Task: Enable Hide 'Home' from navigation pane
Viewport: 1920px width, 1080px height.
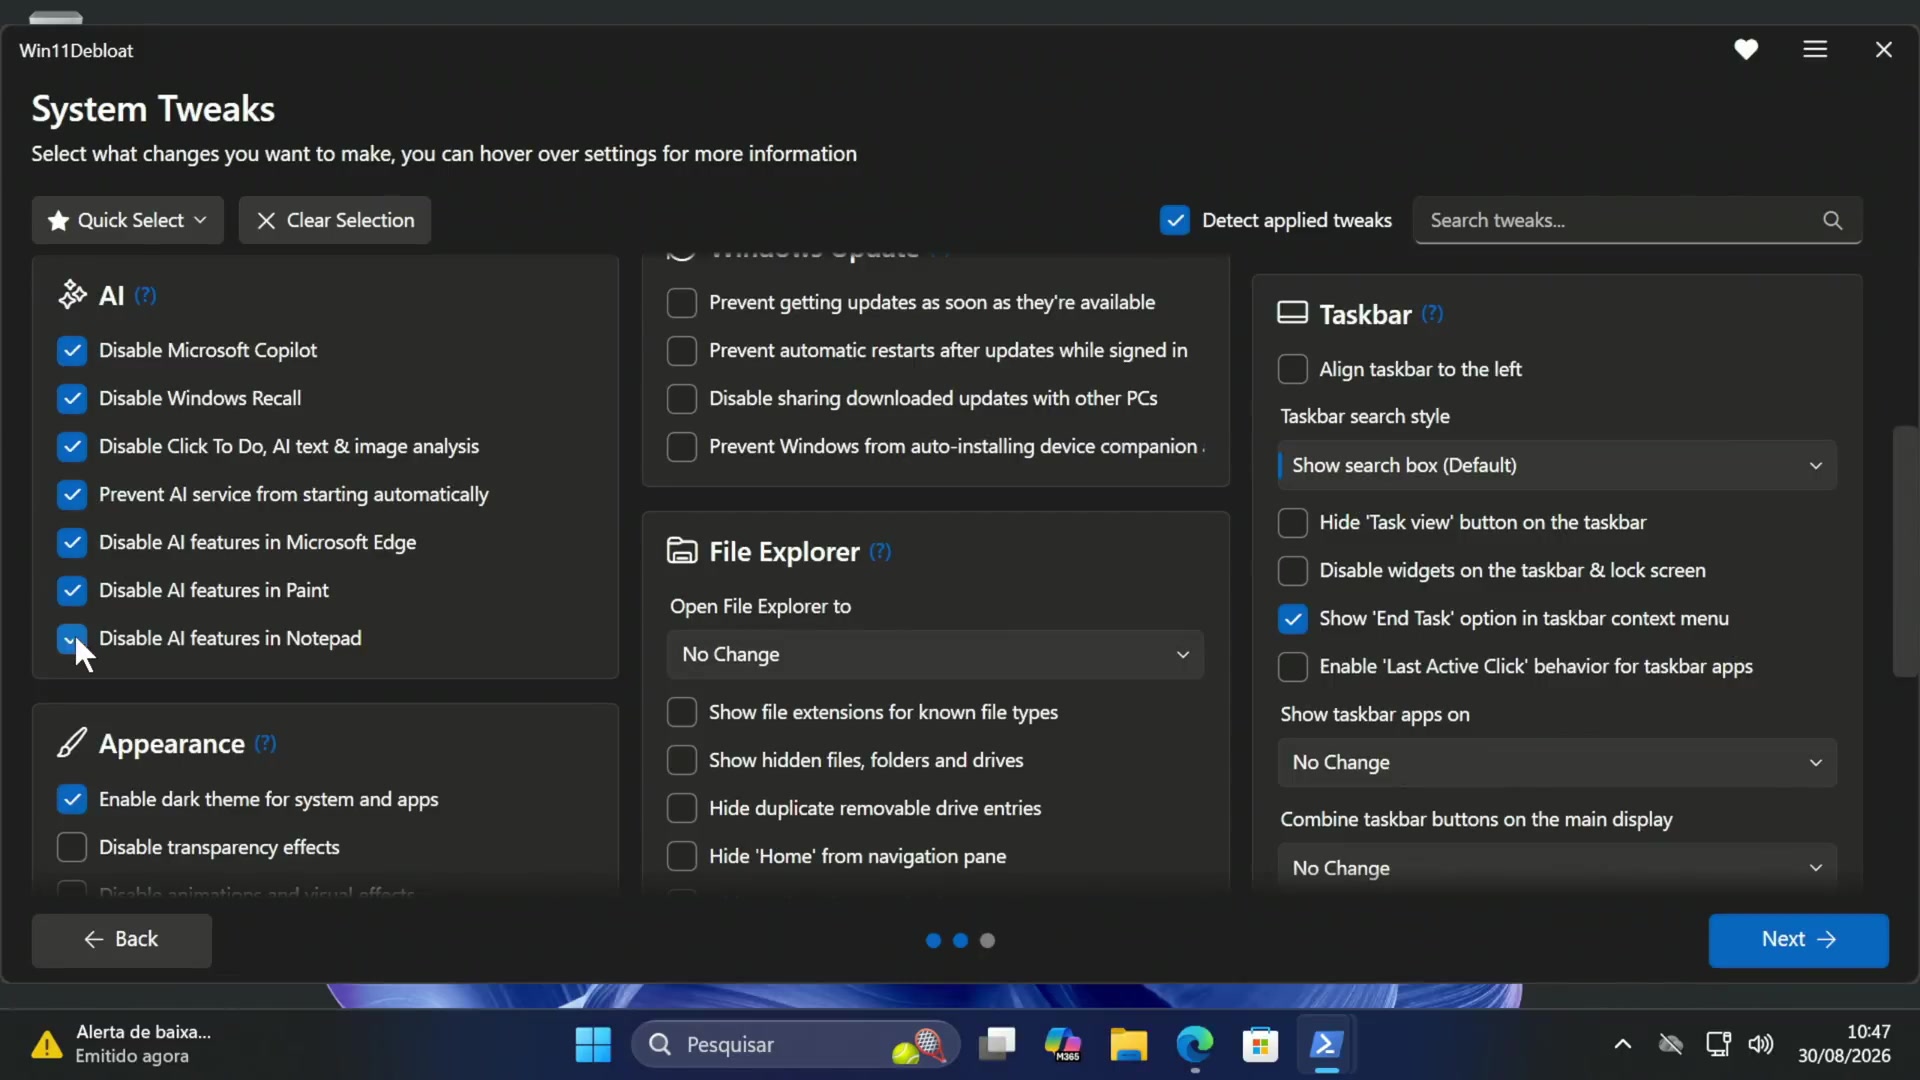Action: click(682, 856)
